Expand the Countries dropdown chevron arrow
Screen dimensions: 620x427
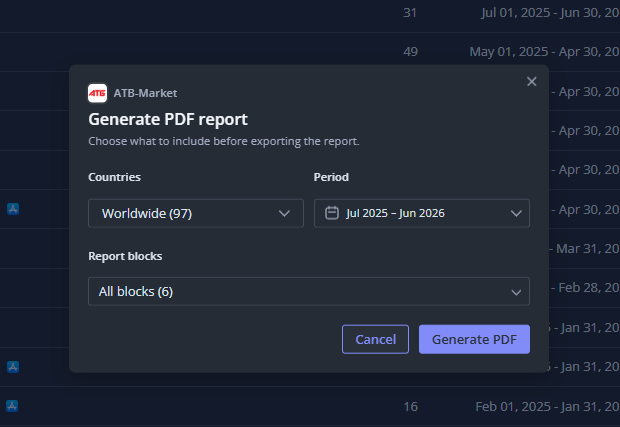click(284, 214)
